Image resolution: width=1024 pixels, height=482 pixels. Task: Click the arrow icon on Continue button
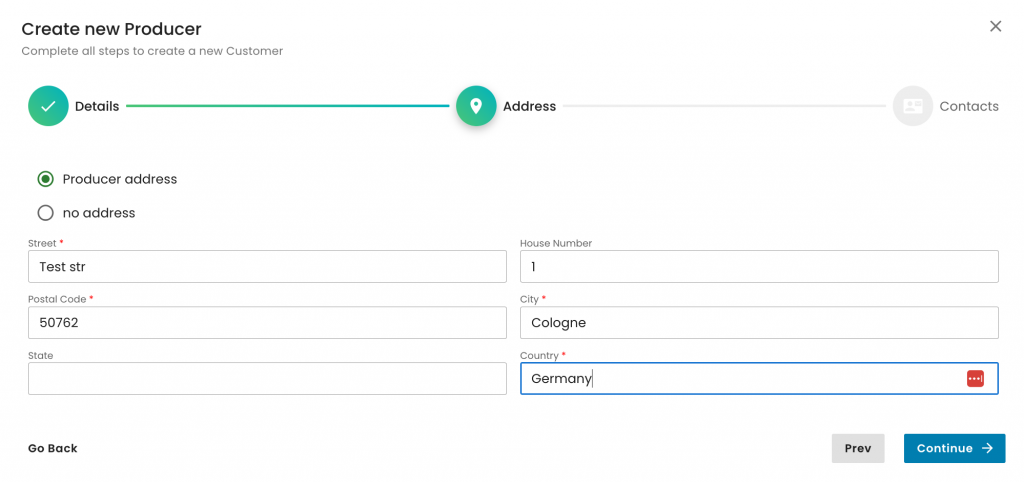987,448
